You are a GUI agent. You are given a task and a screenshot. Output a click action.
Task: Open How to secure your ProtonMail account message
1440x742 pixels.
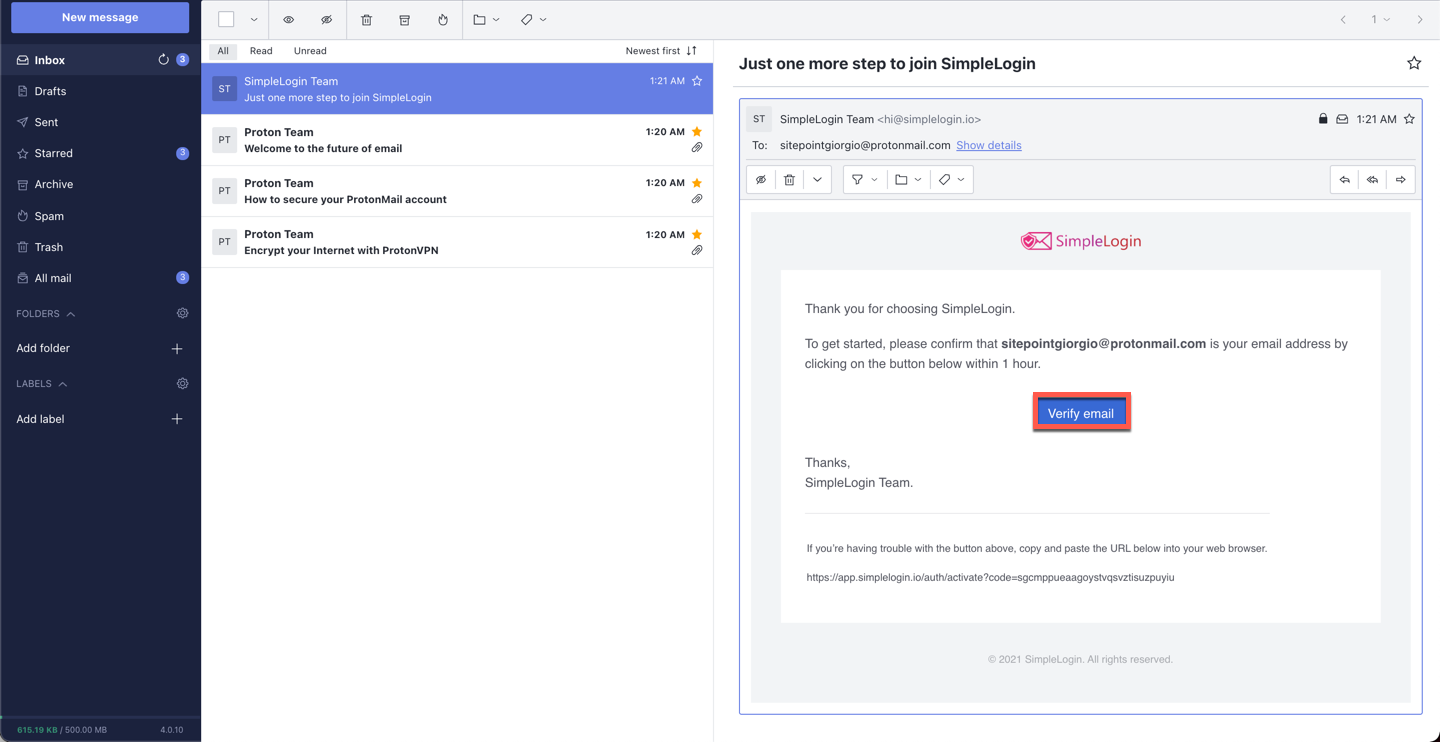coord(457,191)
